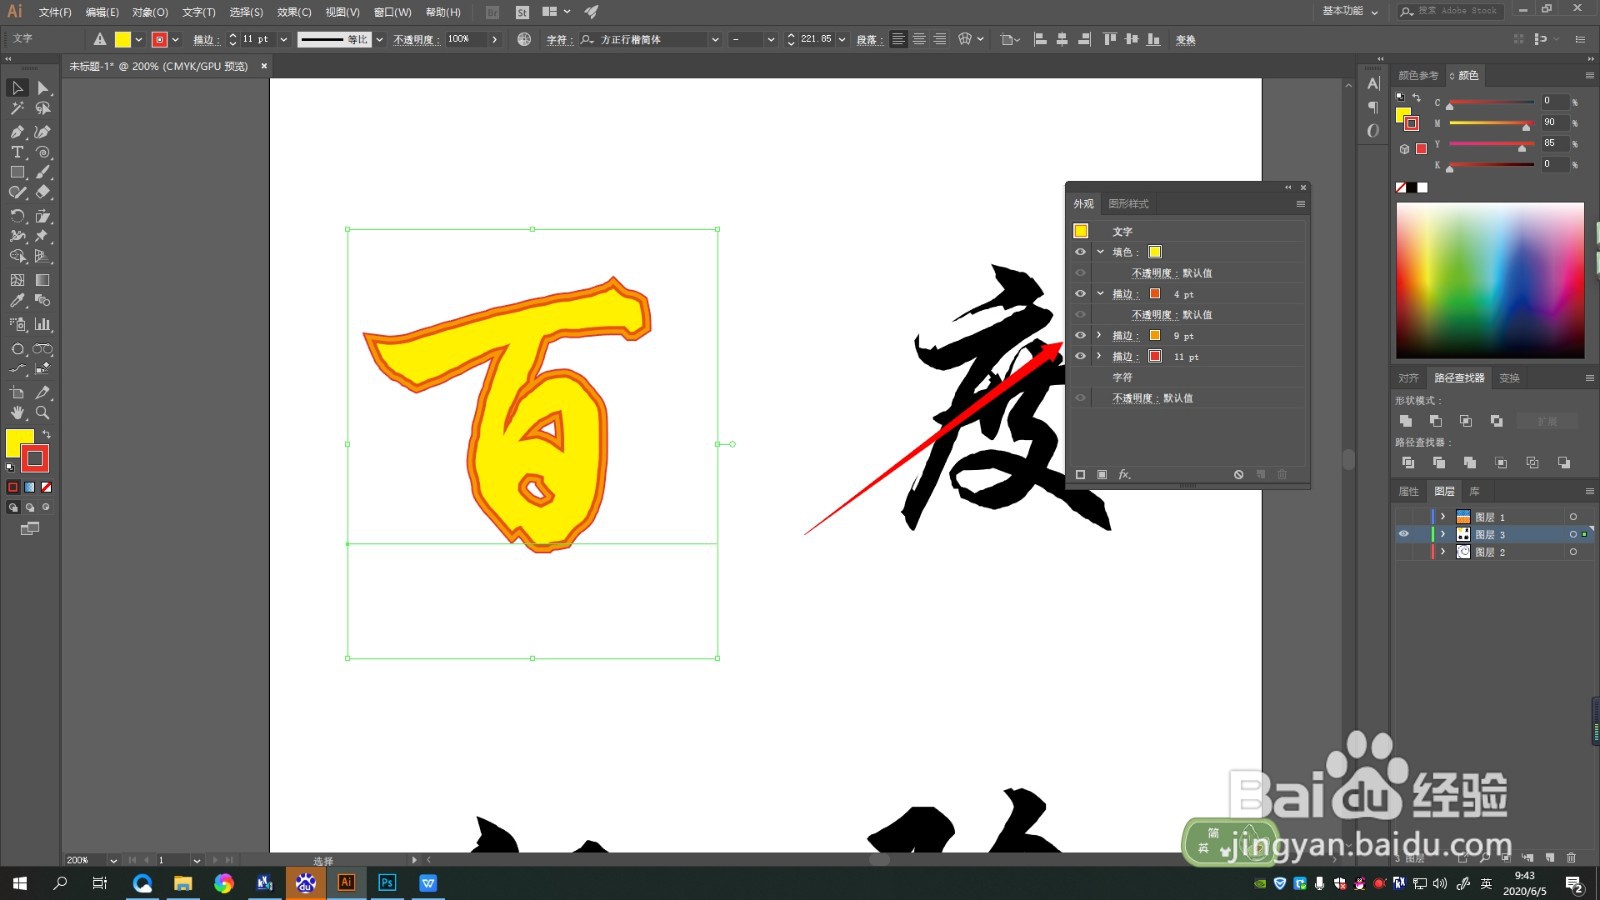The height and width of the screenshot is (900, 1600).
Task: Select the Eraser tool
Action: point(43,192)
